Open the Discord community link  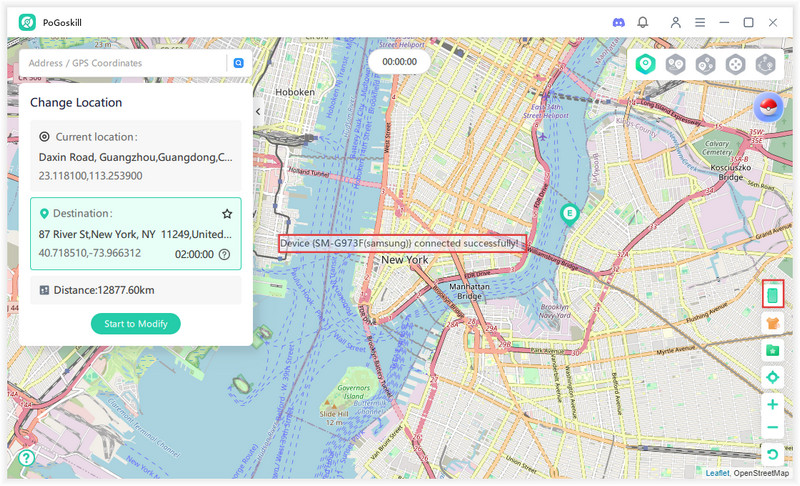[x=619, y=22]
